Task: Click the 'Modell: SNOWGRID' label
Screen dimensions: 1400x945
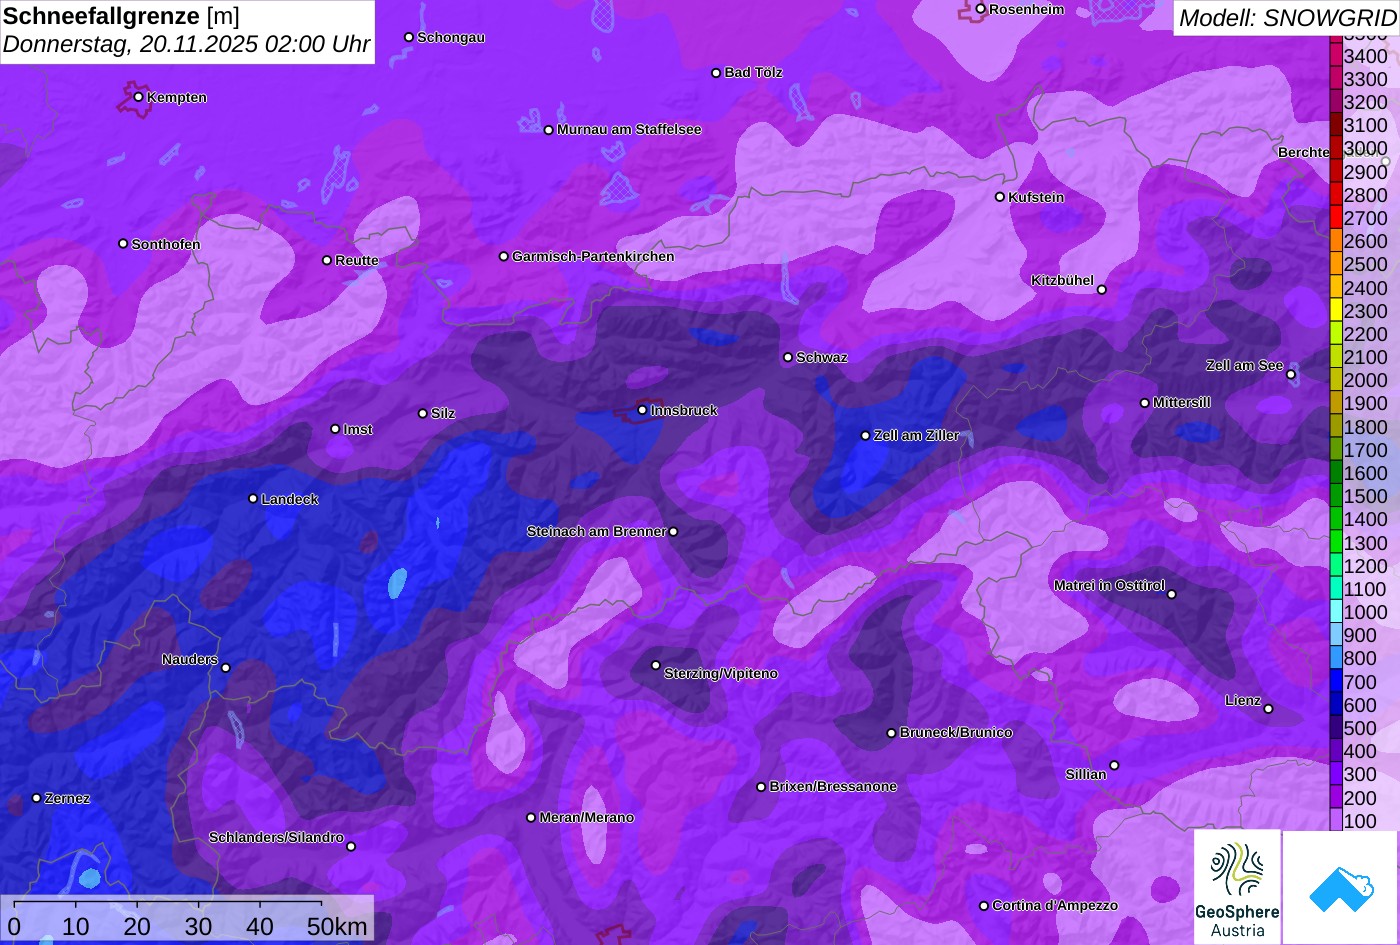Action: point(1287,17)
